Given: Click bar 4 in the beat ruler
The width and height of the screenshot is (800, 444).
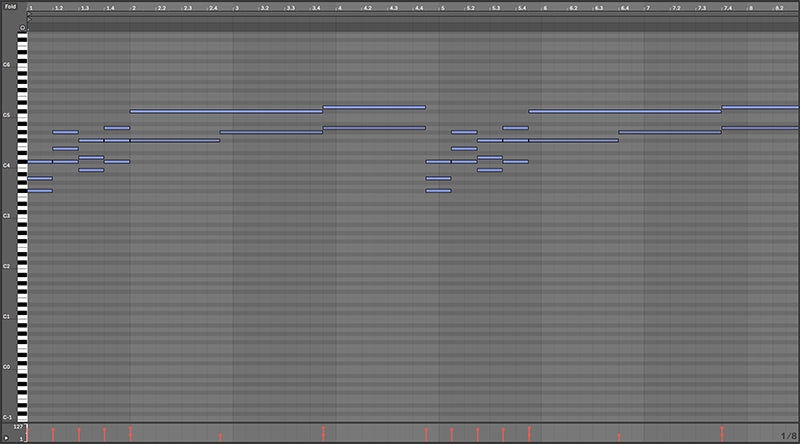Looking at the screenshot, I should pyautogui.click(x=339, y=8).
